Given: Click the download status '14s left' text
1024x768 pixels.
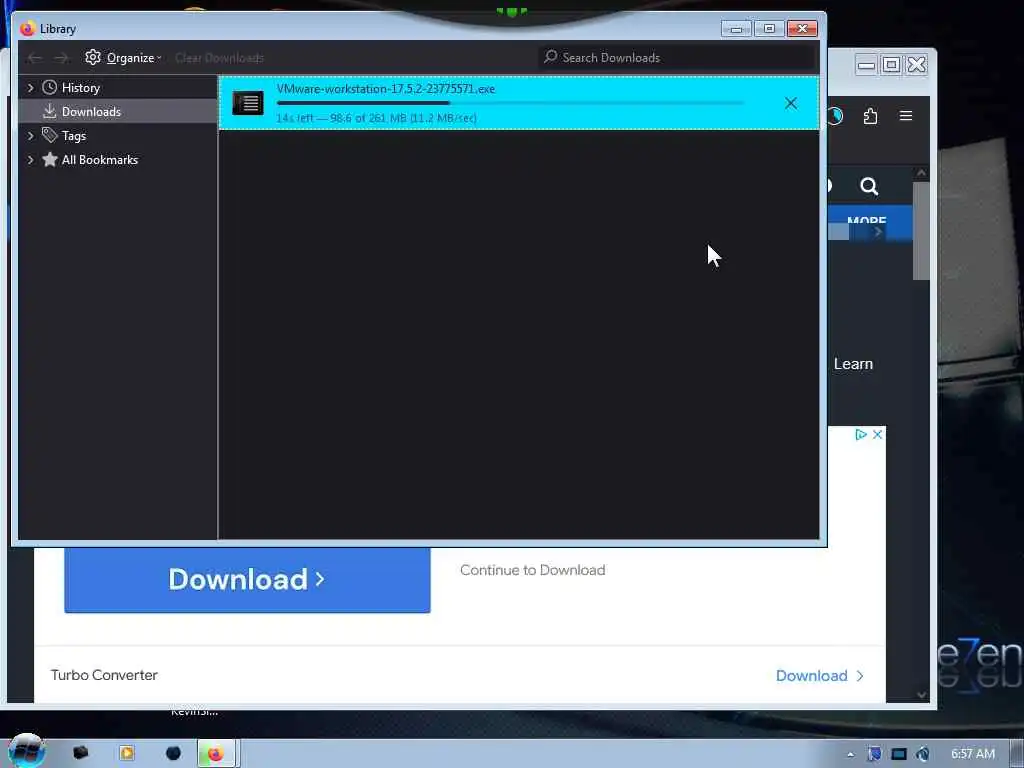Looking at the screenshot, I should point(376,118).
